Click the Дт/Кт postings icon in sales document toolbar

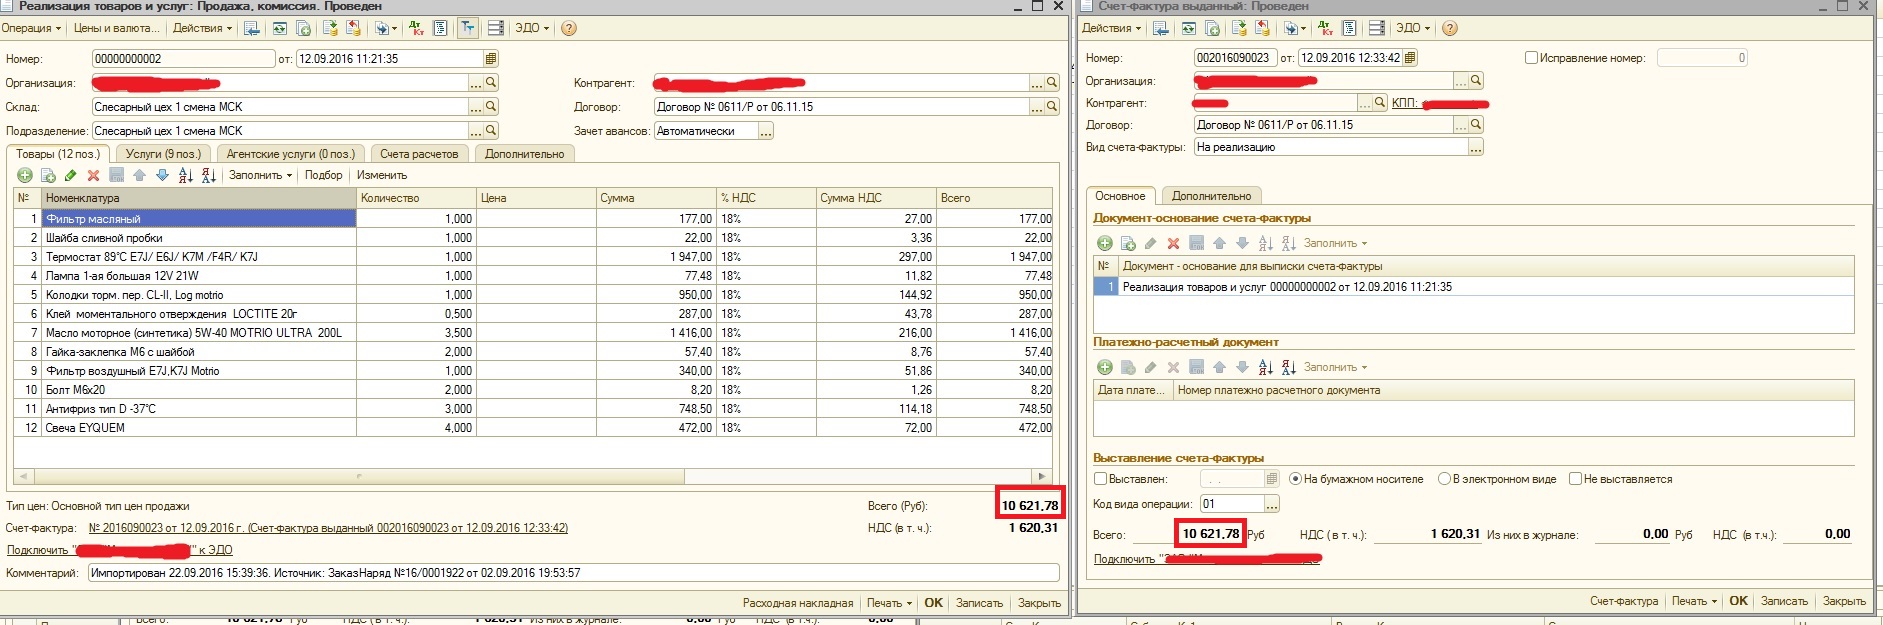pyautogui.click(x=416, y=28)
